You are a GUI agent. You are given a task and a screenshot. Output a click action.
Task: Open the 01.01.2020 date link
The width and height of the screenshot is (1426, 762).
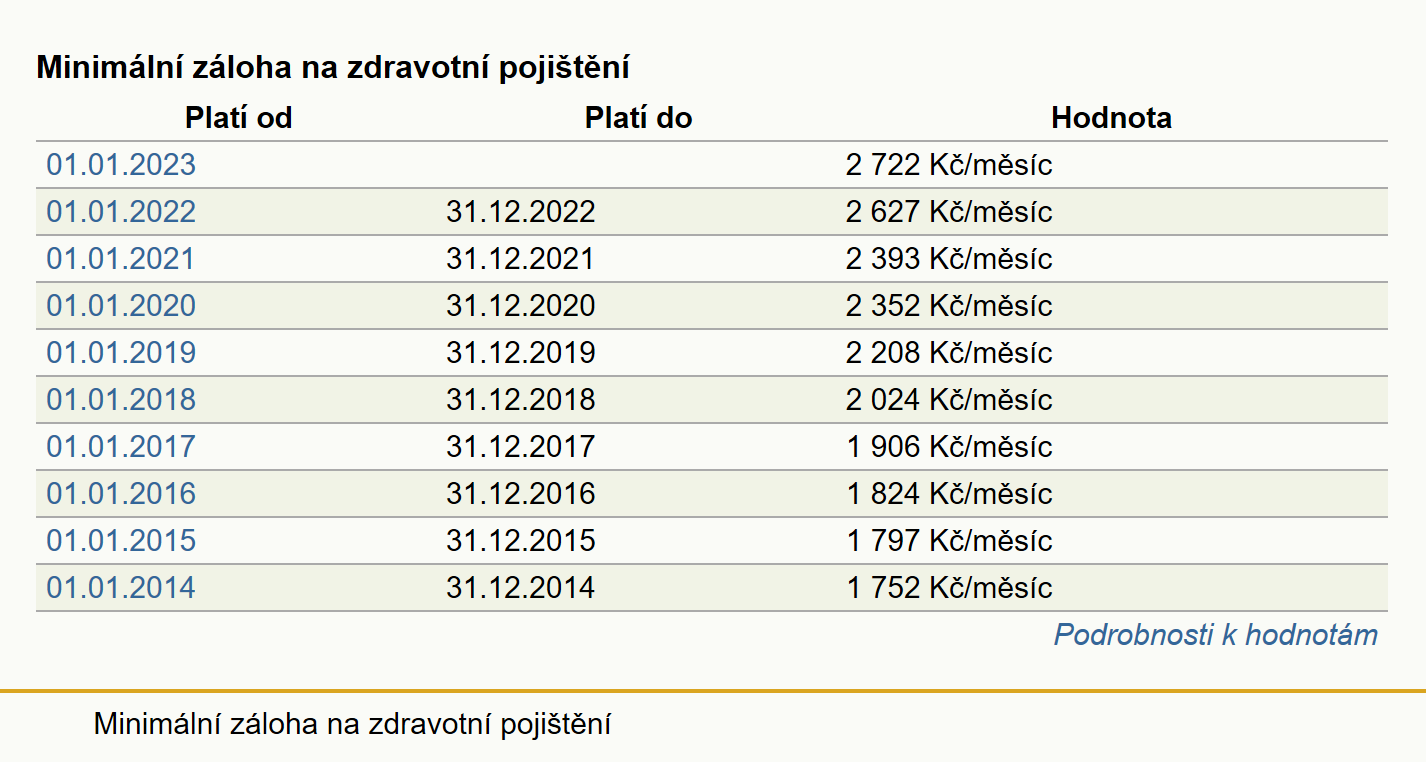pyautogui.click(x=121, y=306)
